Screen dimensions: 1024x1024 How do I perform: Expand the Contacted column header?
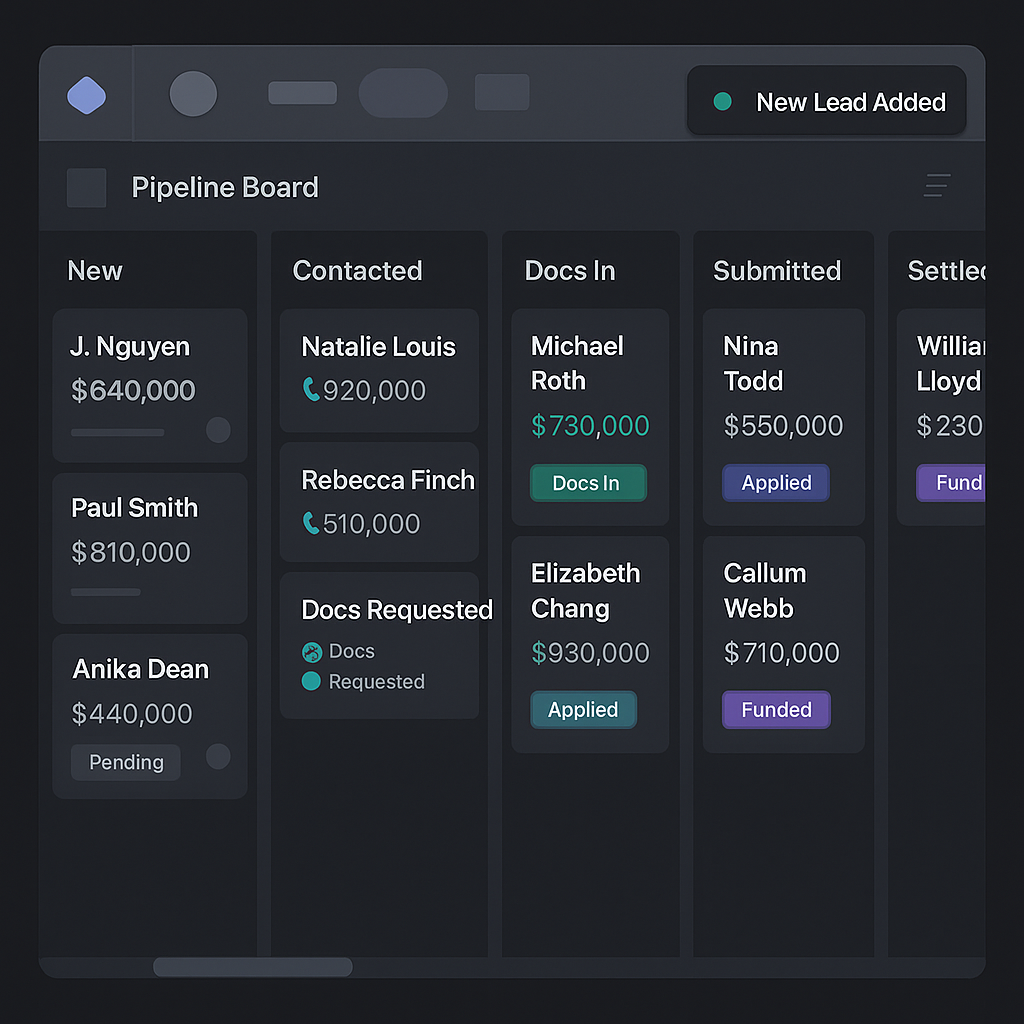coord(357,271)
